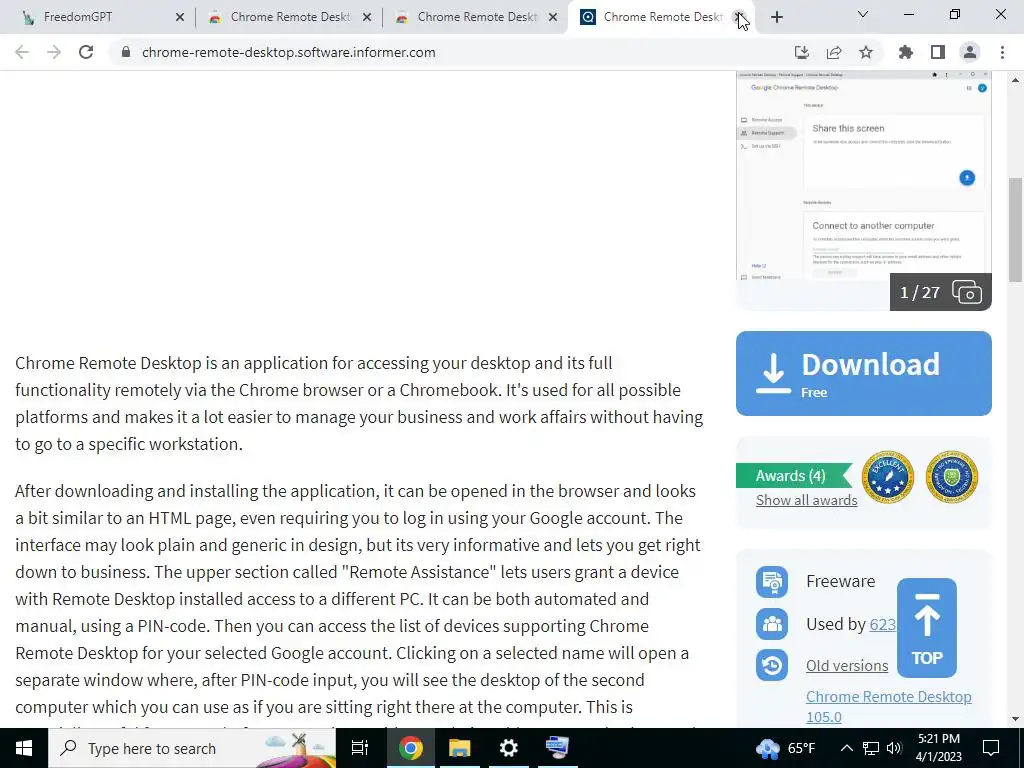Open the network status tray icon
The image size is (1024, 768).
pyautogui.click(x=871, y=748)
